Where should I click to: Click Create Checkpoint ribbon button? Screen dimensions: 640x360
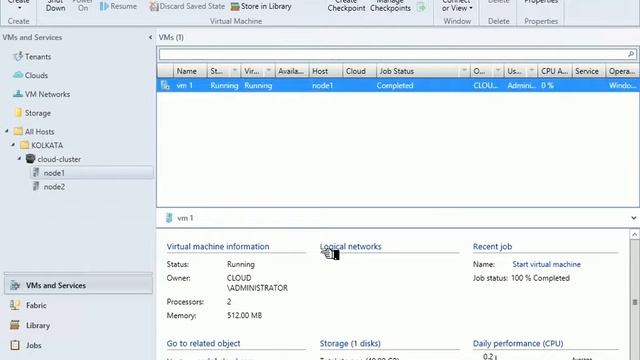pyautogui.click(x=346, y=6)
